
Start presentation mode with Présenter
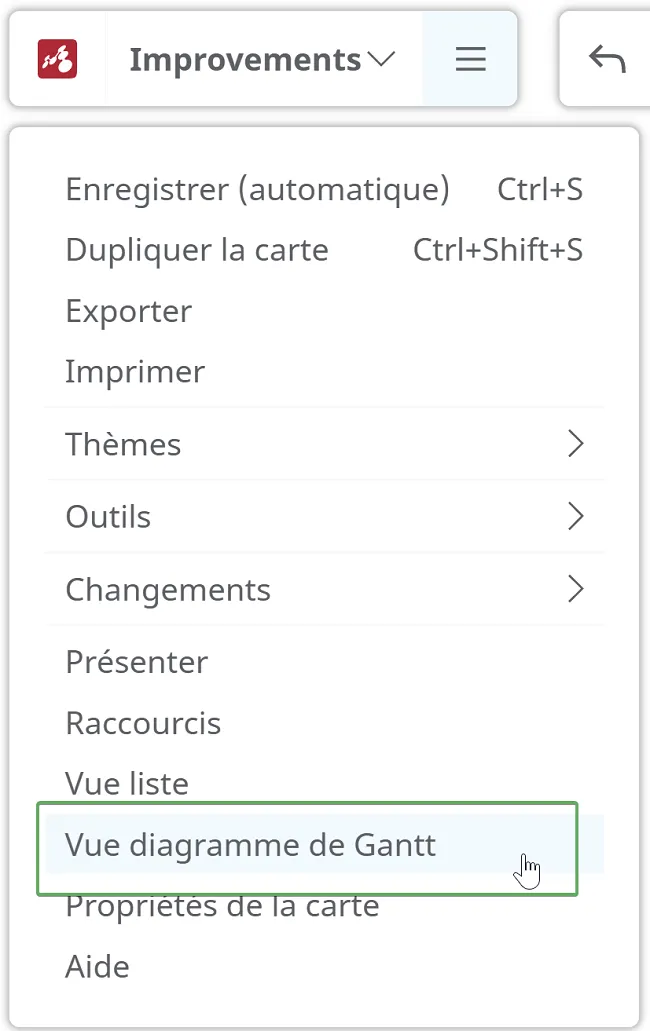click(325, 661)
